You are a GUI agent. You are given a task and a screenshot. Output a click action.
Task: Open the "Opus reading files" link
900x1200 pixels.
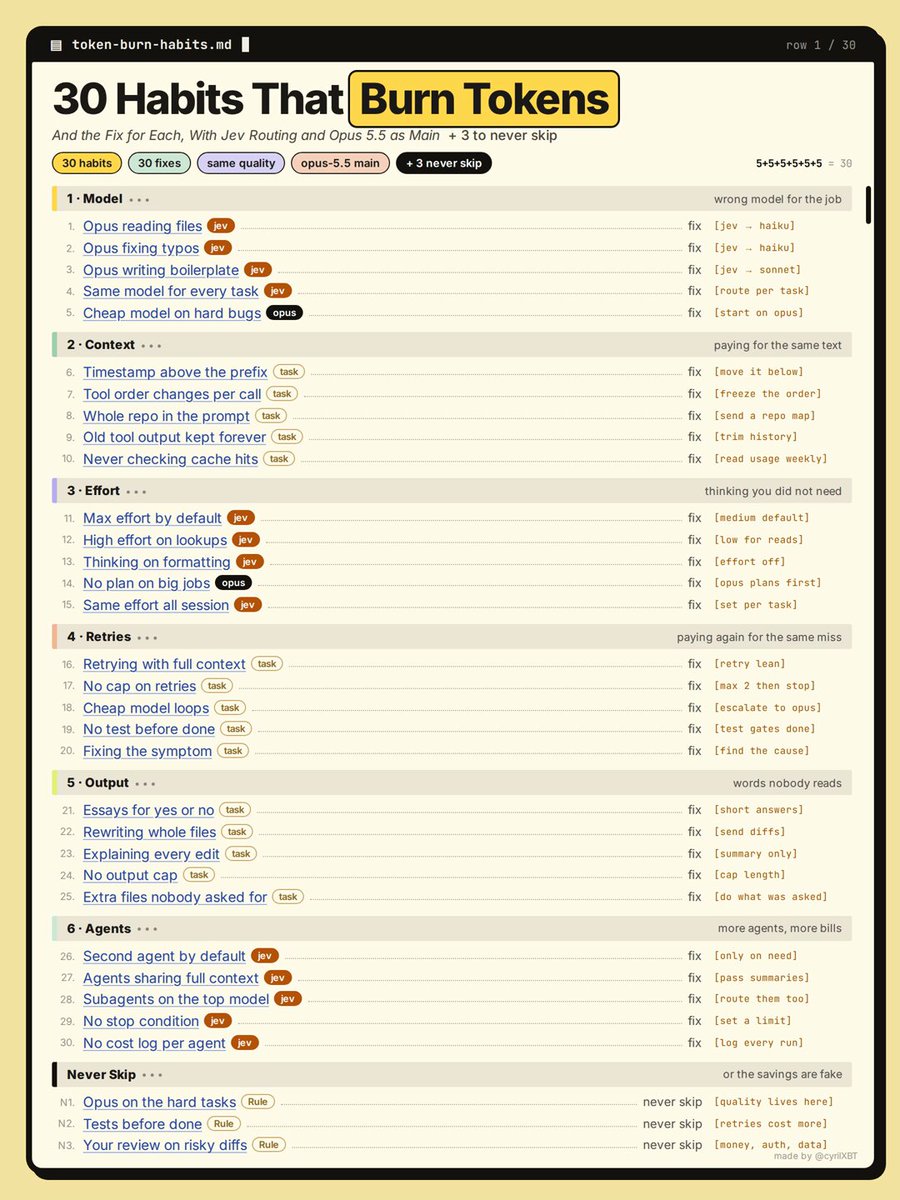coord(142,227)
